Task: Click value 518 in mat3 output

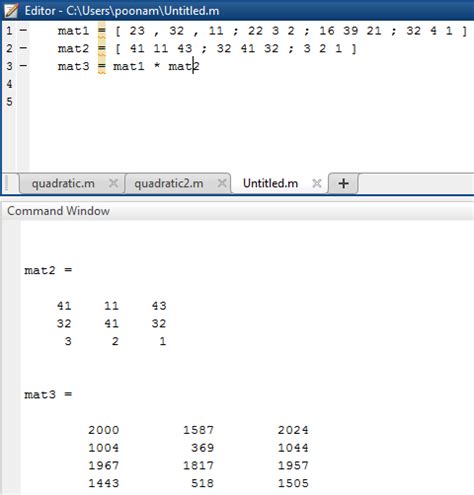Action: click(202, 483)
